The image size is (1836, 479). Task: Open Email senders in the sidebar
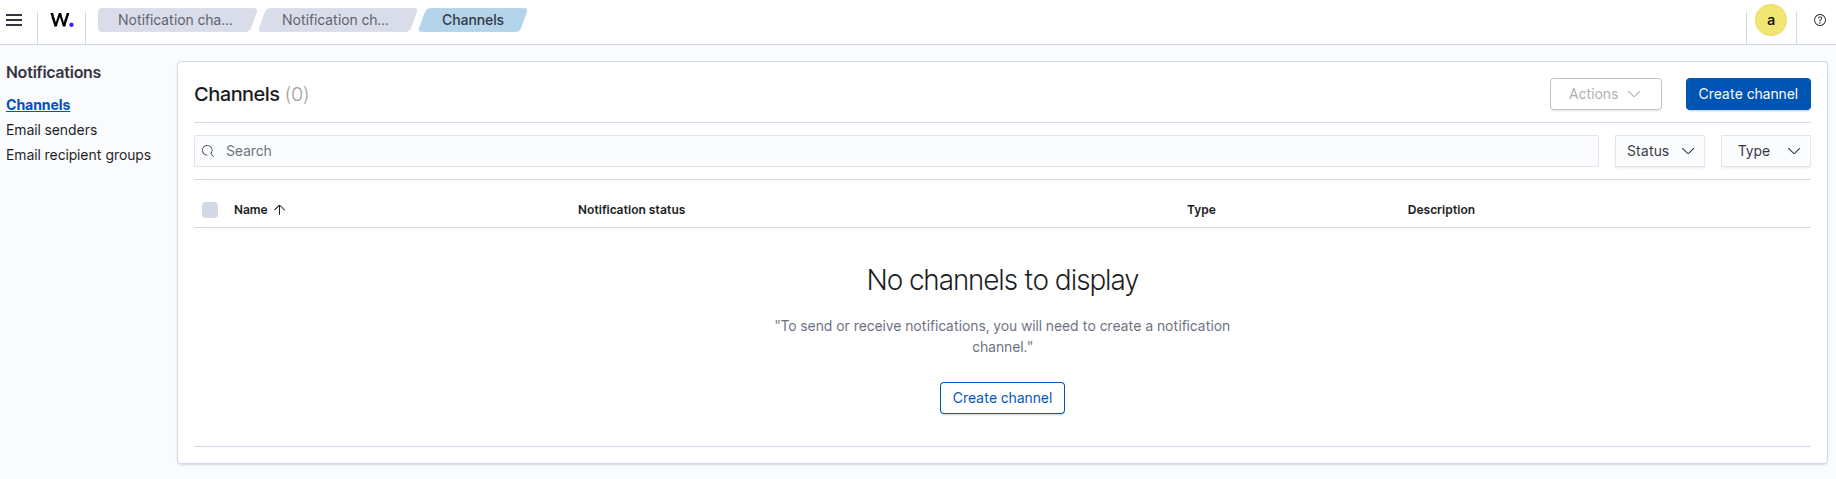click(x=52, y=130)
